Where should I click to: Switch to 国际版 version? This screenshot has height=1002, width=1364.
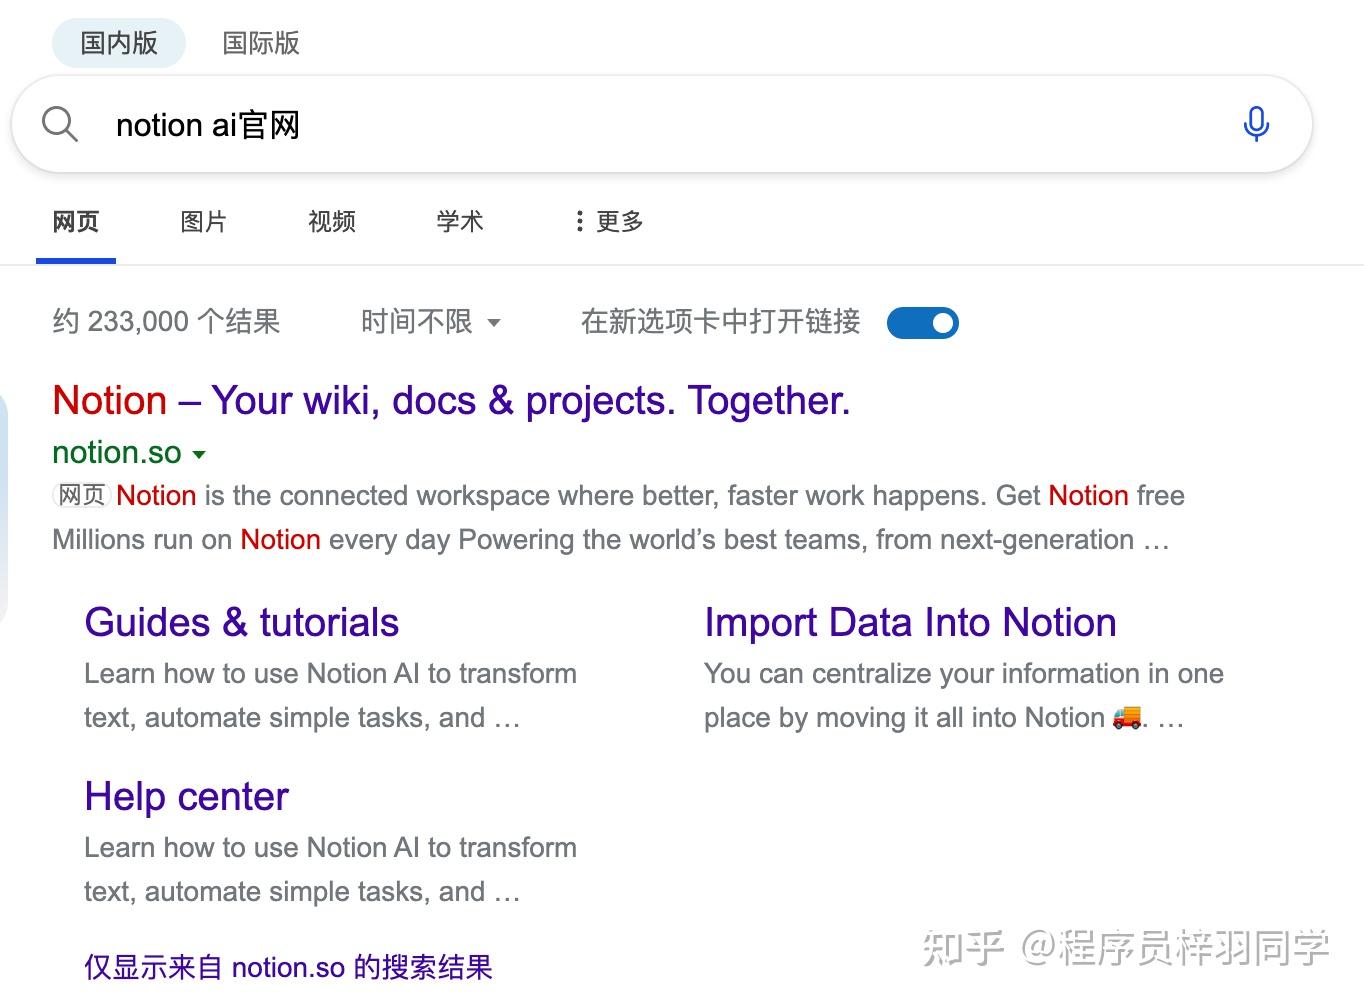click(x=259, y=42)
